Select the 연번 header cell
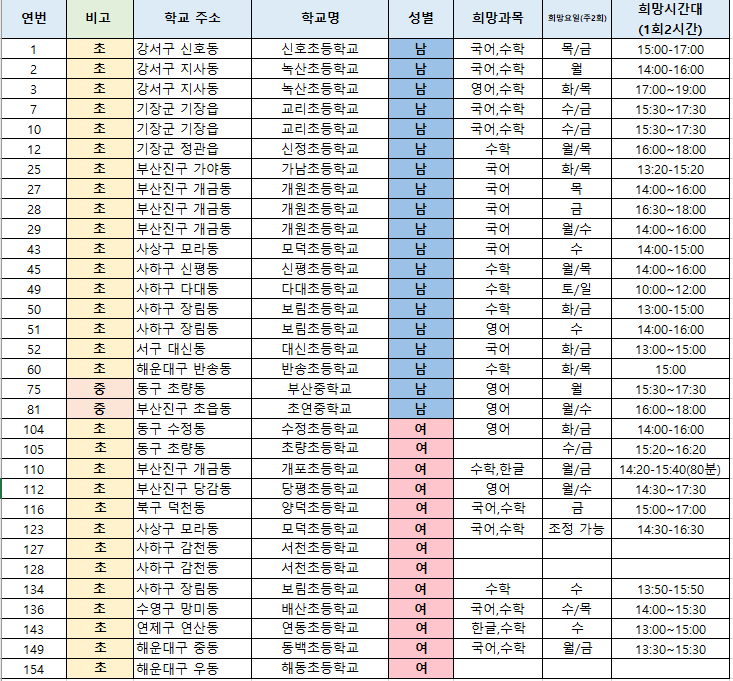The image size is (733, 681). (x=34, y=19)
